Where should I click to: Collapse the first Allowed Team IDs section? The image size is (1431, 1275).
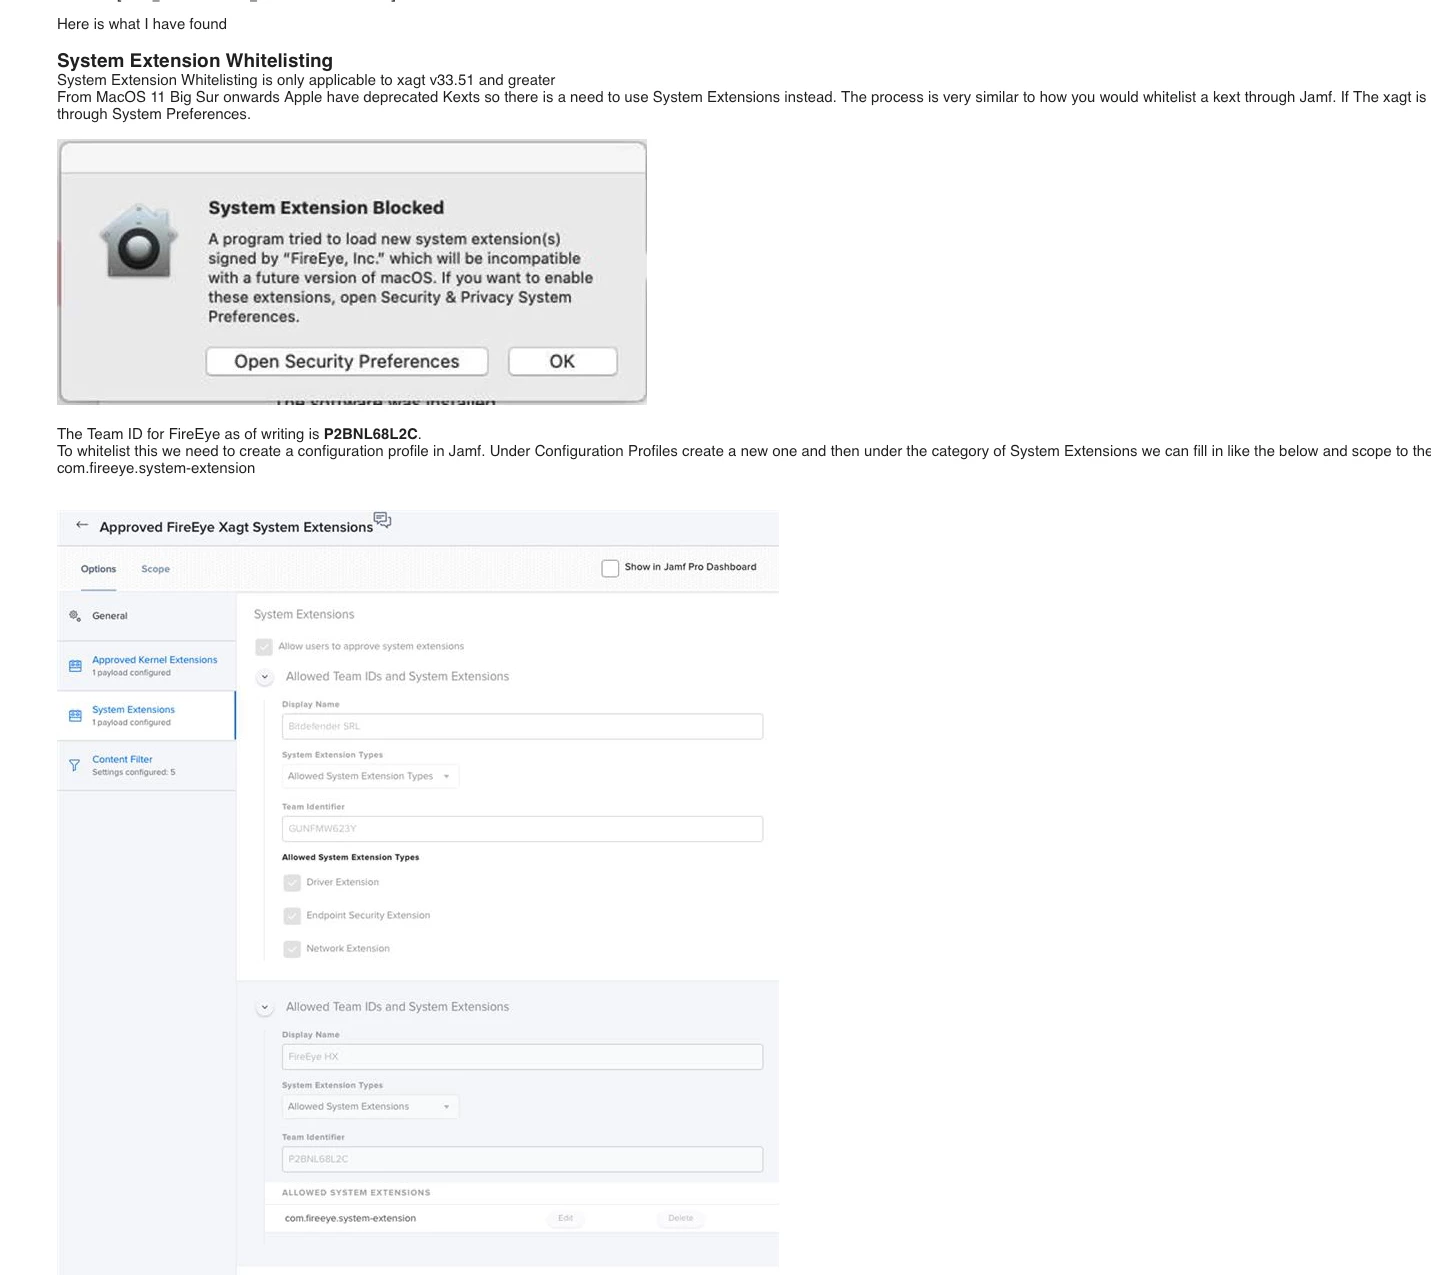tap(265, 677)
